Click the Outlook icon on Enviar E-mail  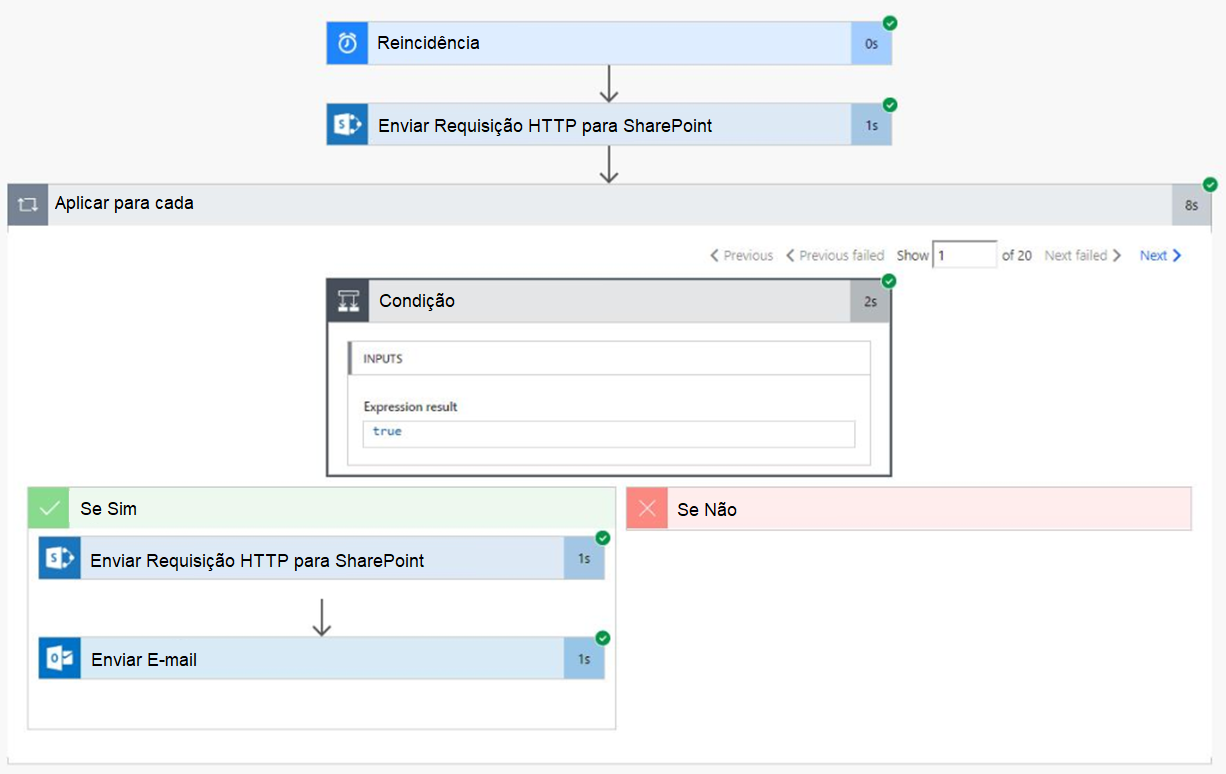pos(59,658)
